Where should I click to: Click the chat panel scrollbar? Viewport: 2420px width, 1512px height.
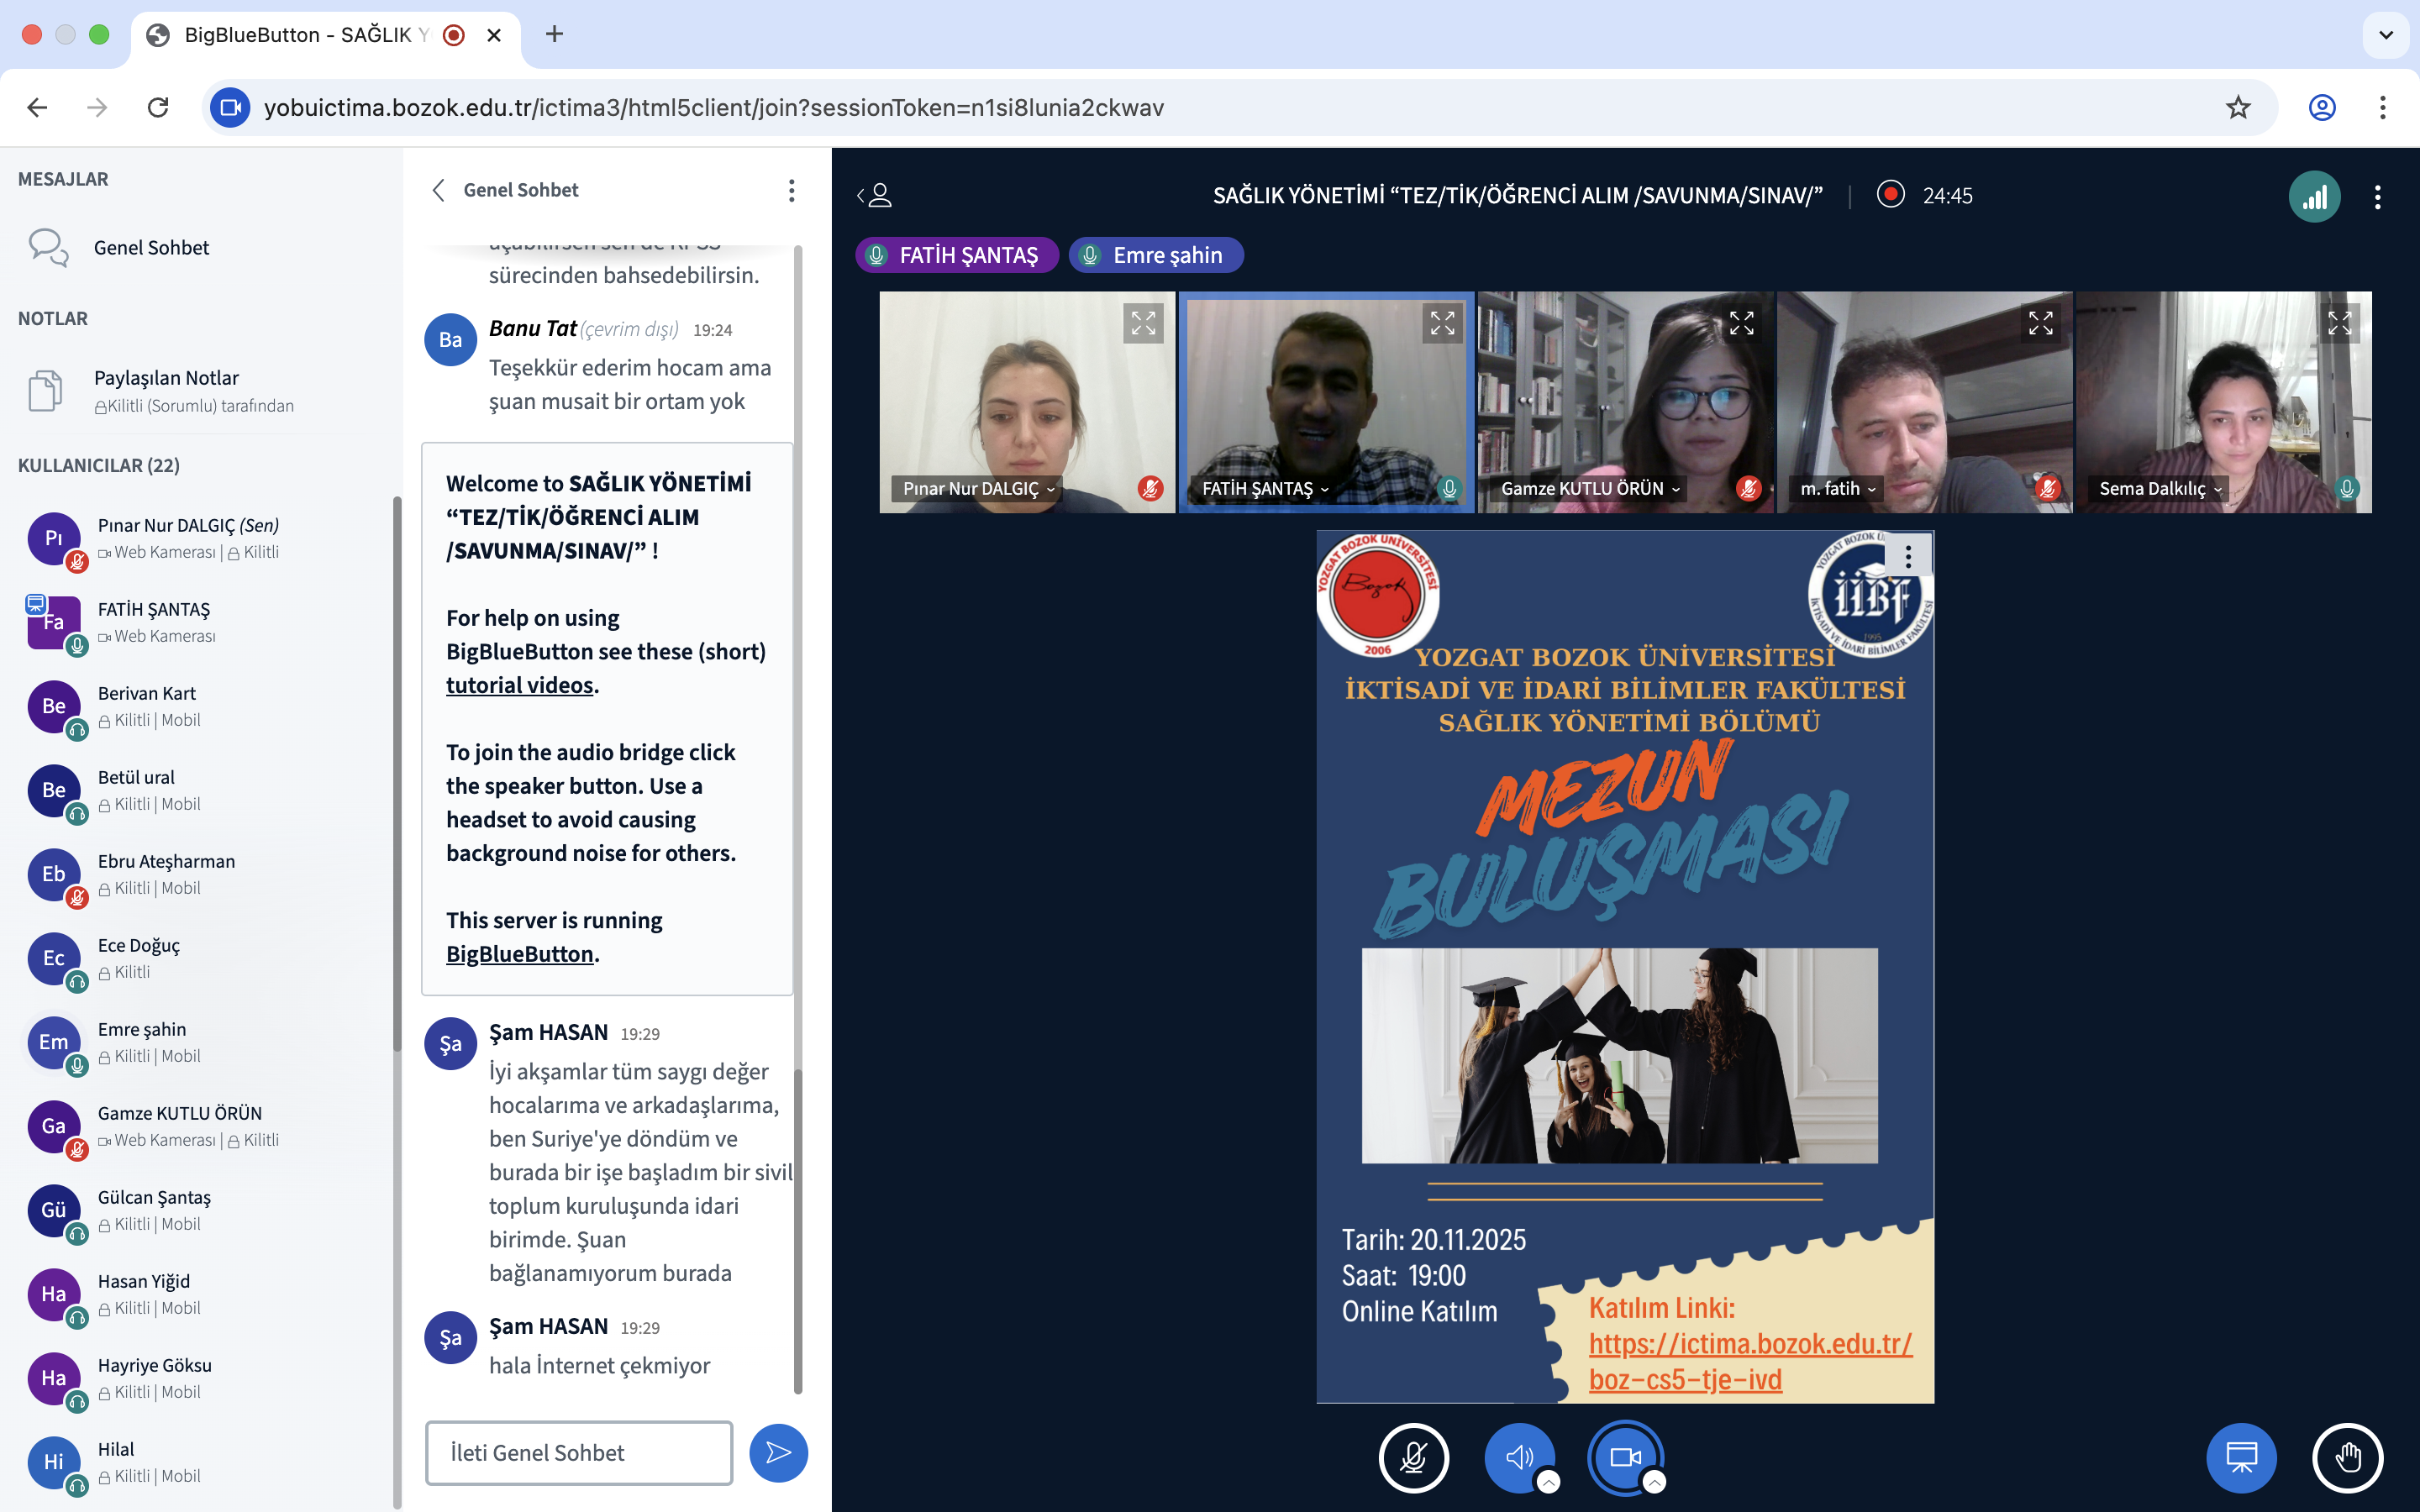pyautogui.click(x=797, y=1228)
